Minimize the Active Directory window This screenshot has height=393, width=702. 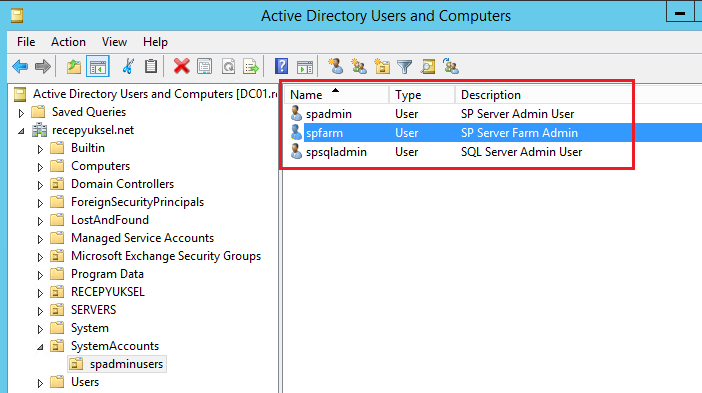(680, 12)
